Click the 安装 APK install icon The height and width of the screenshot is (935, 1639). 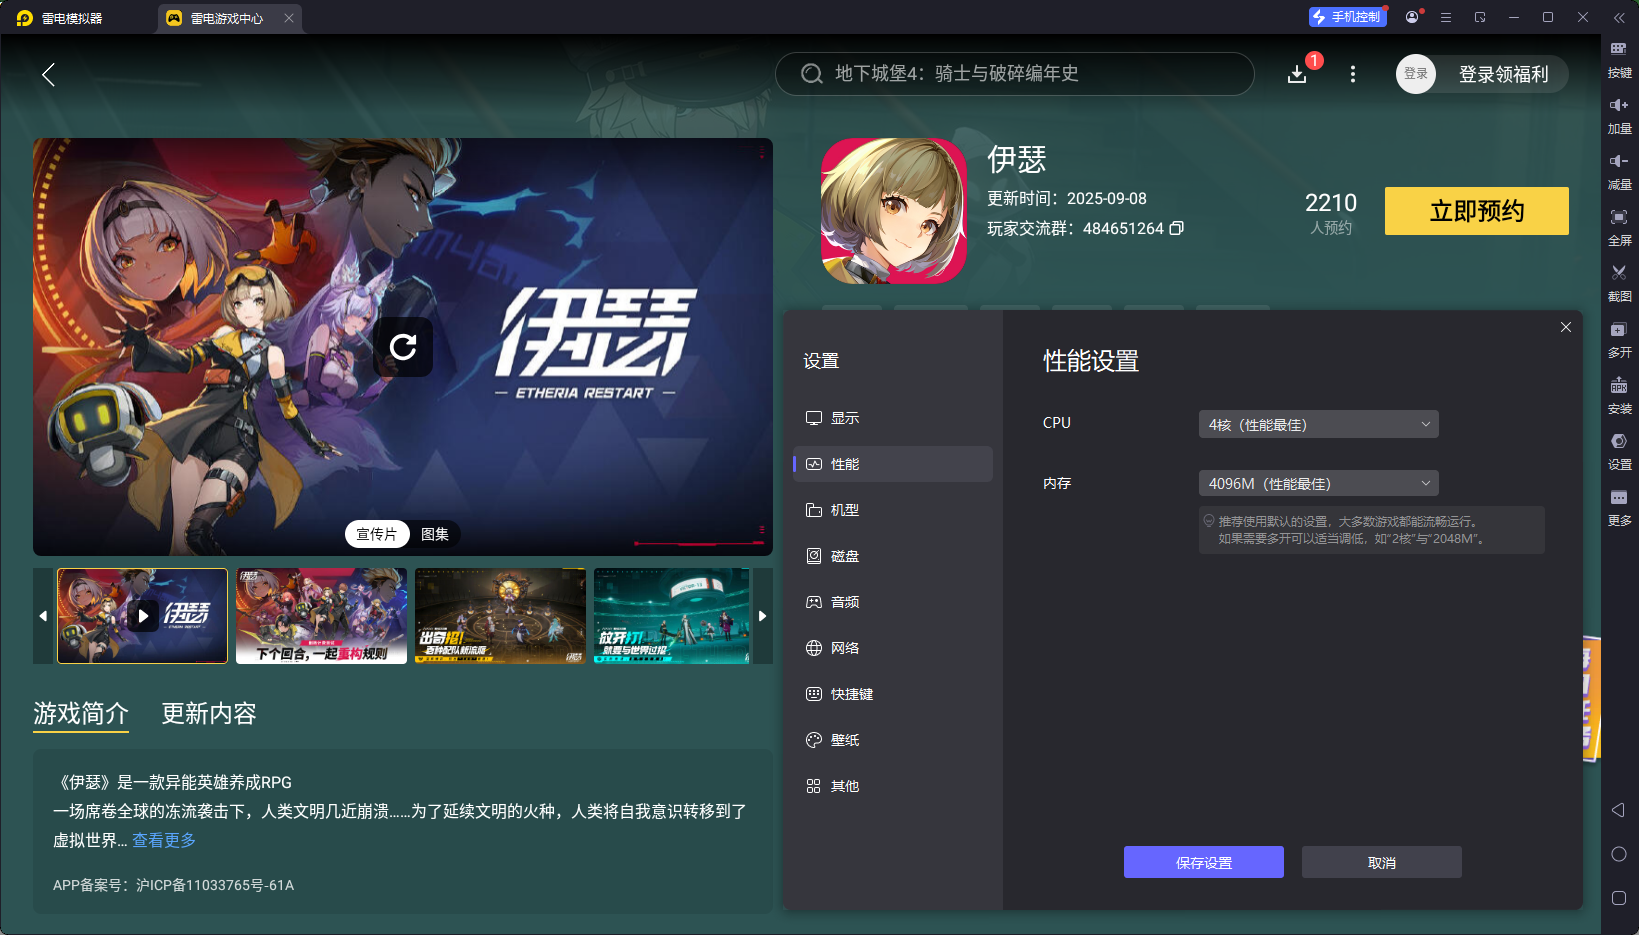coord(1619,396)
